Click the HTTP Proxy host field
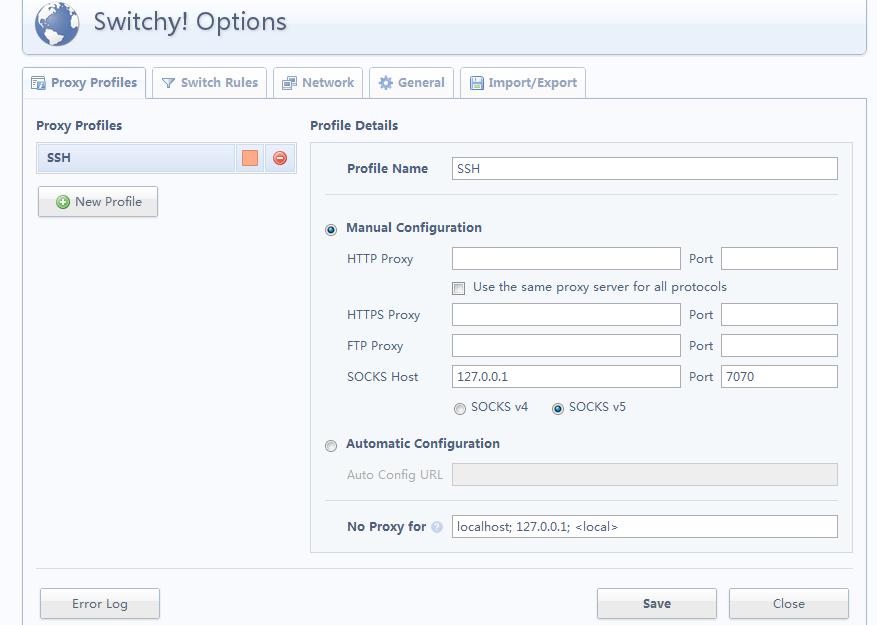Image resolution: width=877 pixels, height=625 pixels. click(566, 259)
